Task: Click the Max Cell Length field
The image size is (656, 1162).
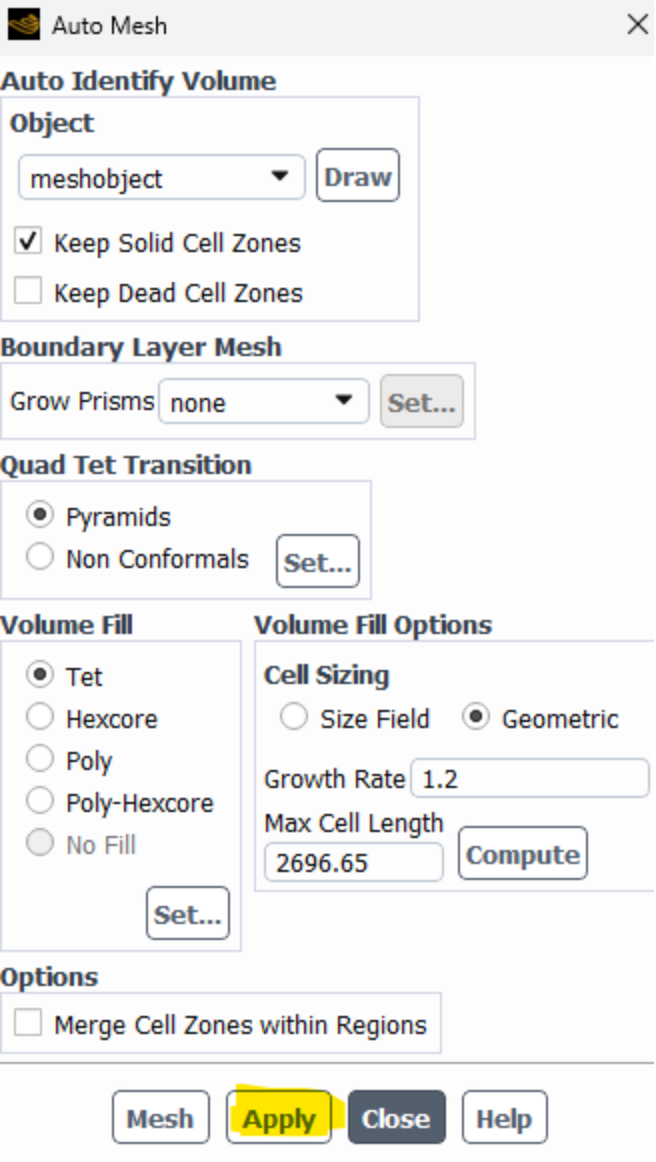Action: click(353, 862)
